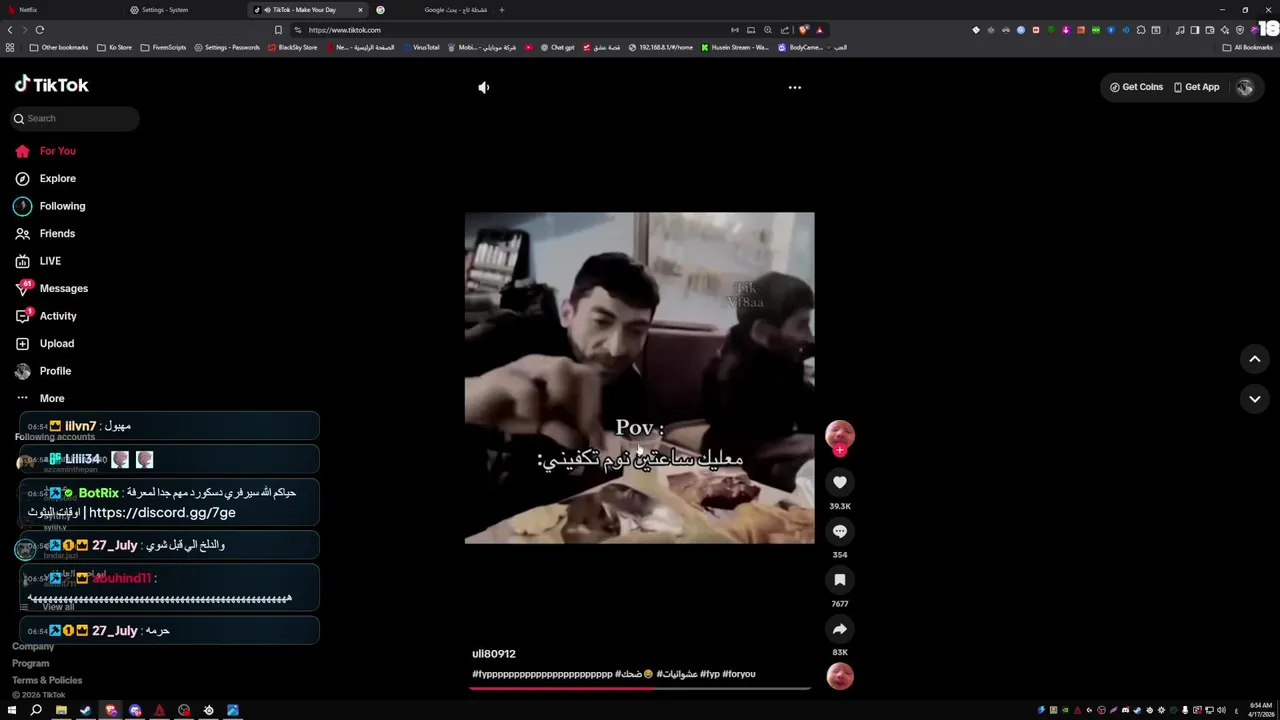Open the discord.gg/7ge link in chat overlay
This screenshot has width=1280, height=720.
162,512
